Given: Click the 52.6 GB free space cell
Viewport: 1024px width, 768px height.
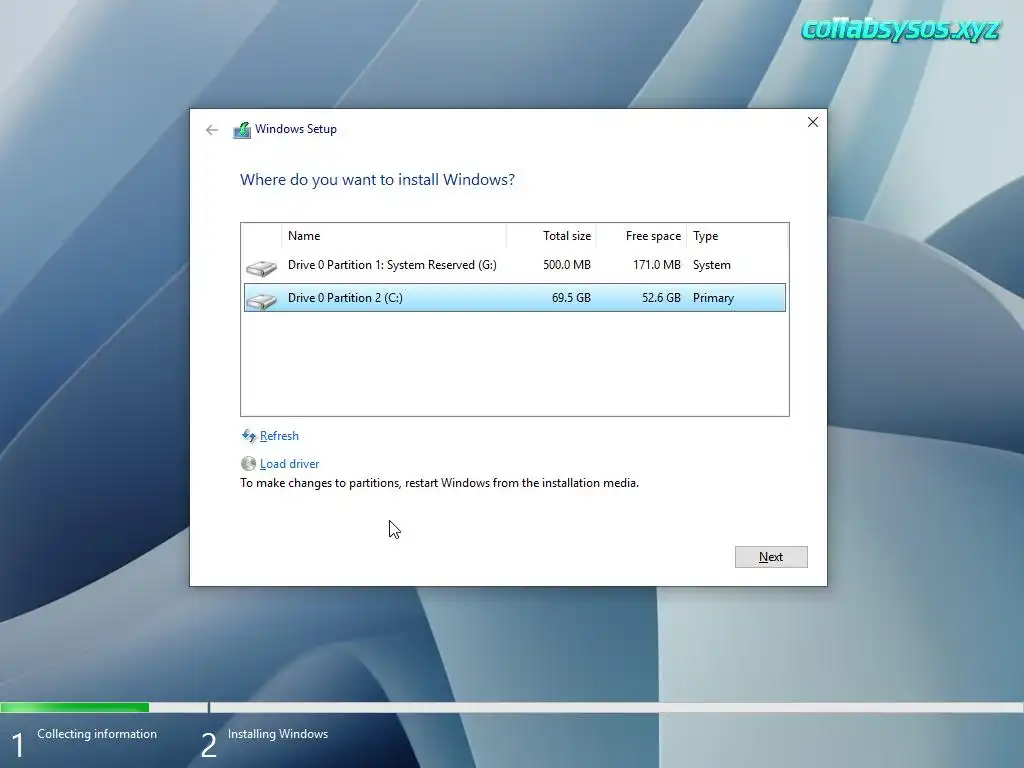Looking at the screenshot, I should coord(661,298).
